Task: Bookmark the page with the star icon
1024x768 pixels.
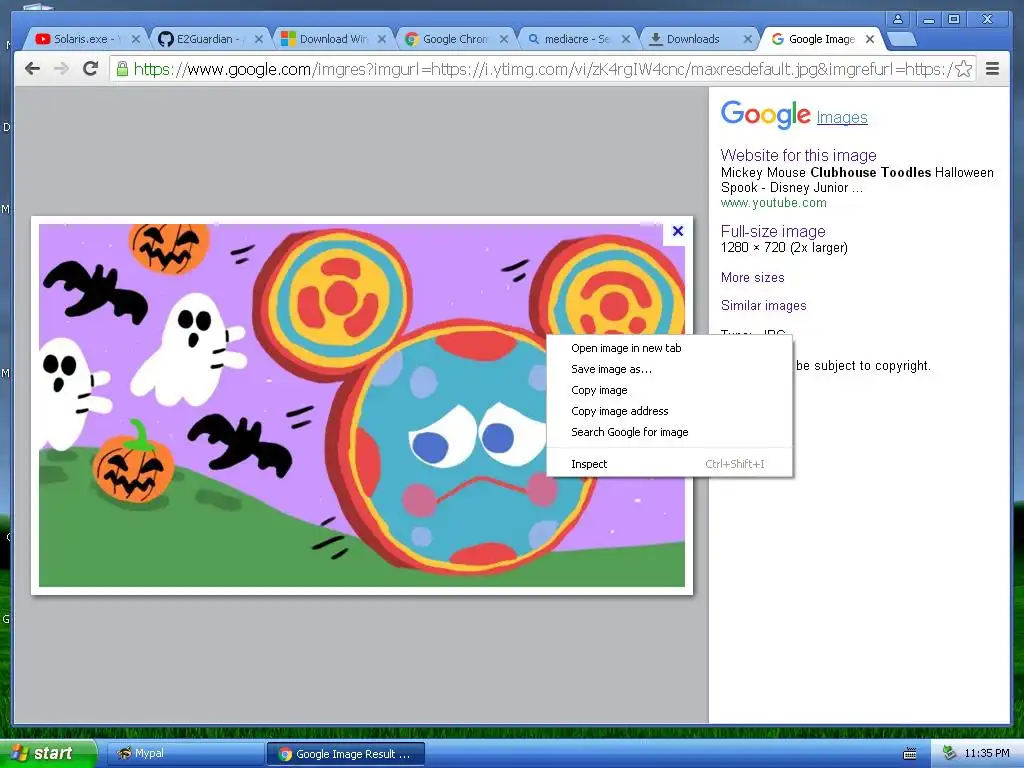Action: click(964, 69)
